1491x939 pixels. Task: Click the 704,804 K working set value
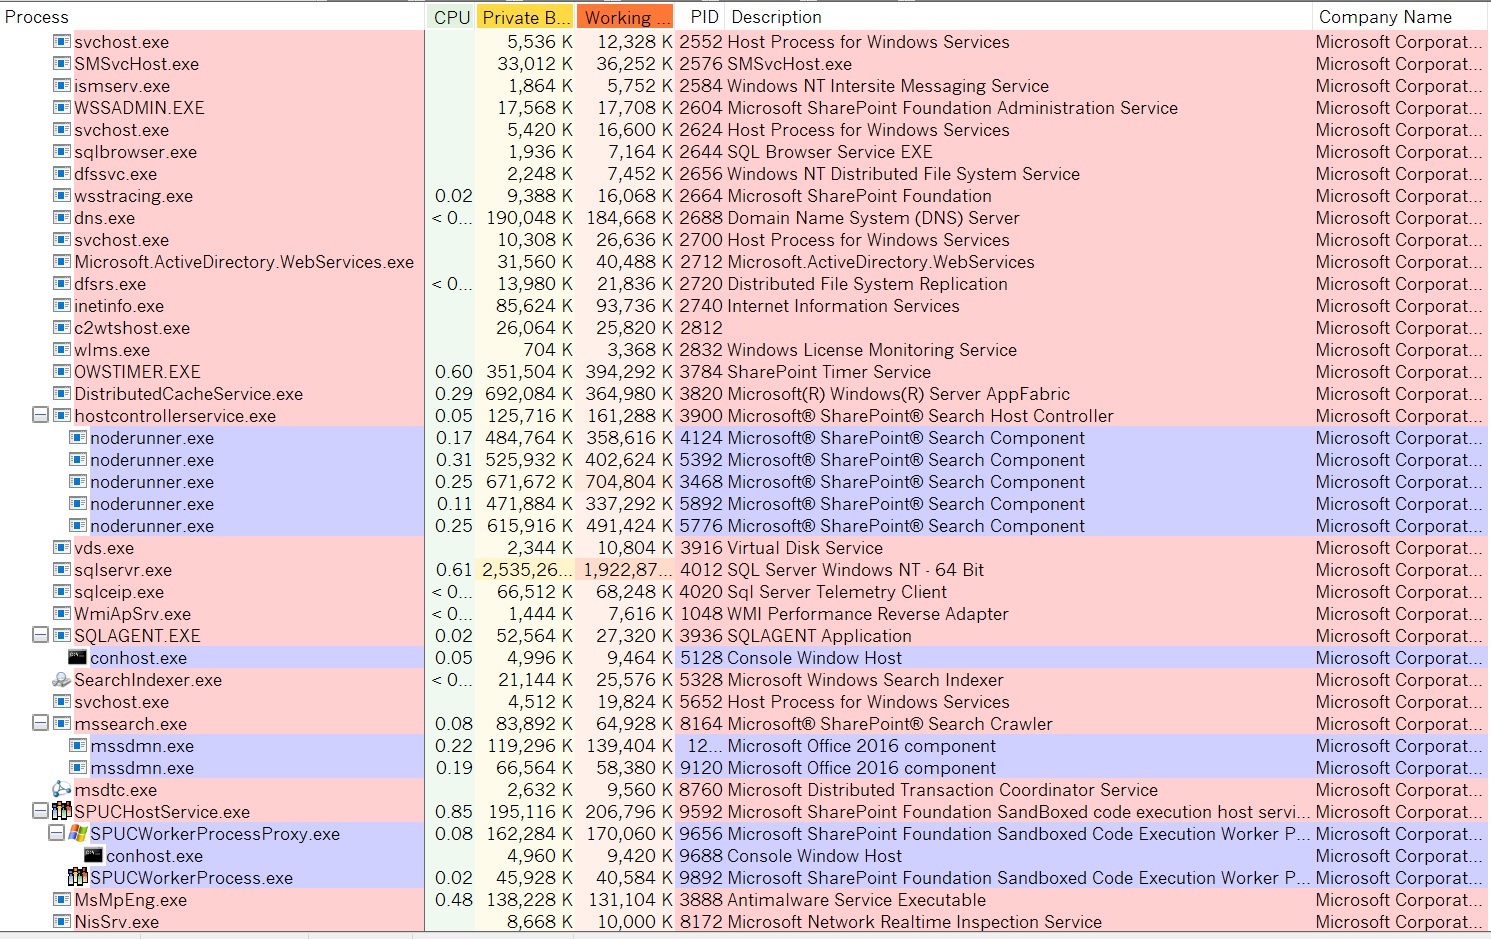628,482
